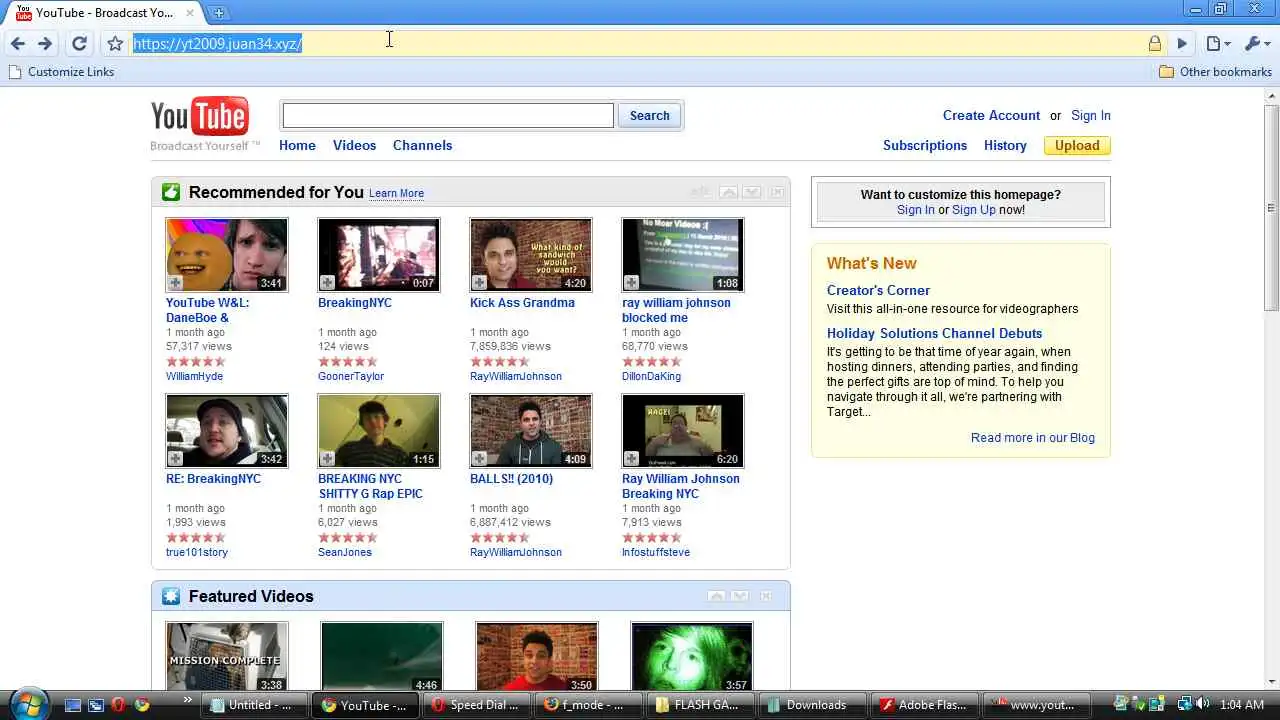Click the padlock icon in address bar
This screenshot has width=1280, height=720.
[x=1155, y=43]
